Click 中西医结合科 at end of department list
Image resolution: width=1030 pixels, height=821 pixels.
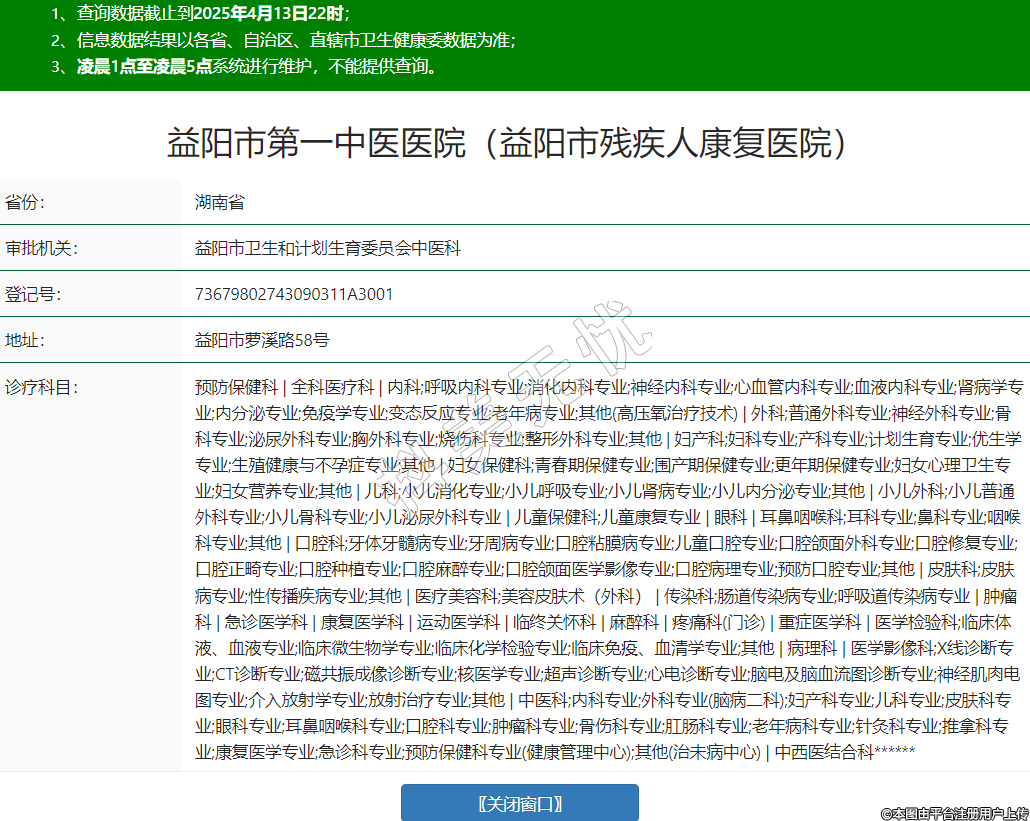tap(824, 751)
